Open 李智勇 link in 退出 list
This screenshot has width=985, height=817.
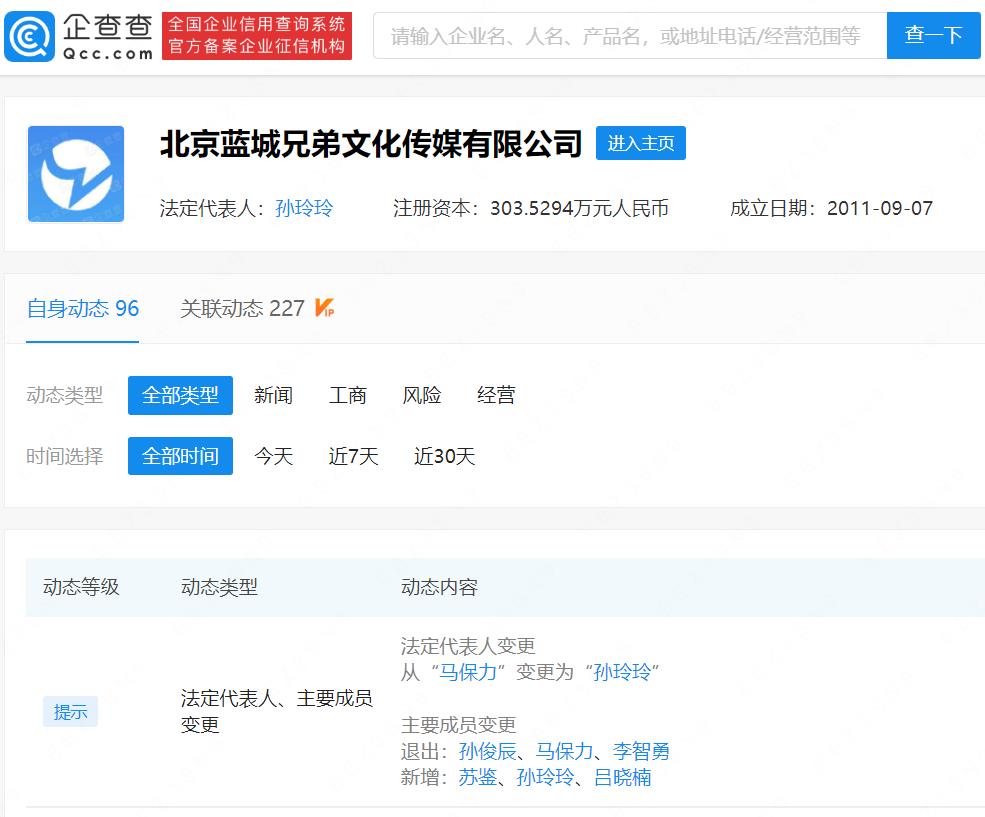(x=641, y=751)
